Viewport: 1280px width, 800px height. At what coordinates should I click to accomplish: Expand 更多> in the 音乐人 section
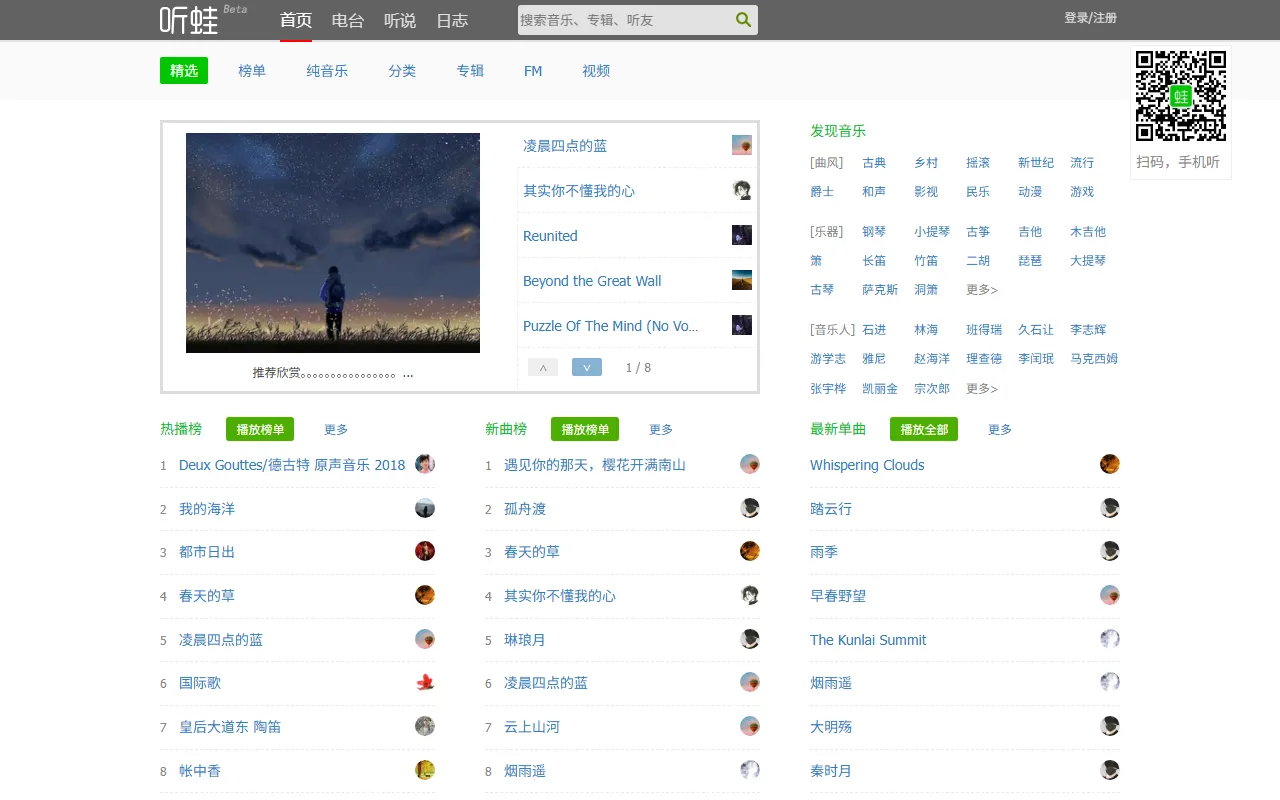click(x=982, y=388)
